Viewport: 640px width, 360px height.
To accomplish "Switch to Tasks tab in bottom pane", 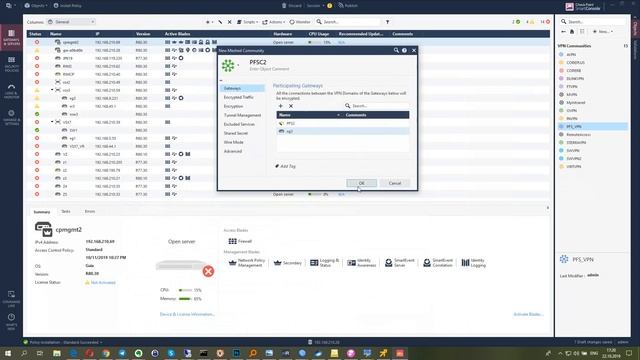I will (66, 211).
